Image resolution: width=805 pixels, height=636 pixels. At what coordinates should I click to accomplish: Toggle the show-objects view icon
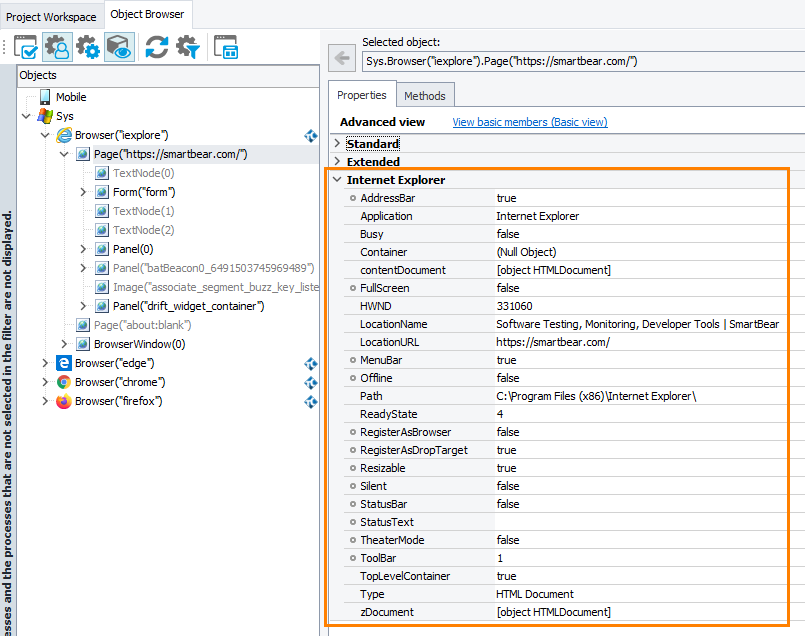tap(119, 47)
